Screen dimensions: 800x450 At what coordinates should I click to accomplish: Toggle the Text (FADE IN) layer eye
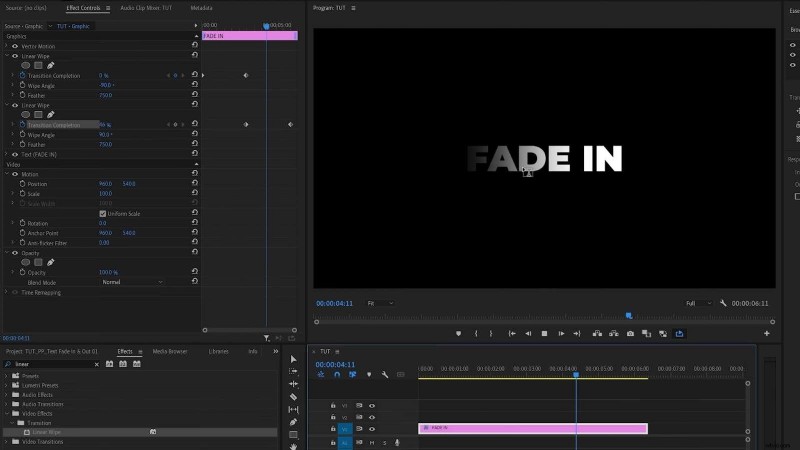[x=15, y=155]
